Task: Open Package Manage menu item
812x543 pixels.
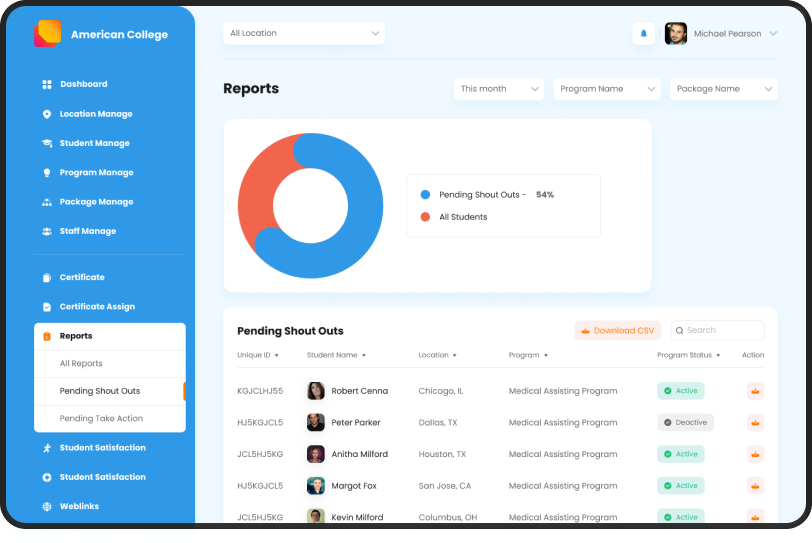Action: coord(97,202)
